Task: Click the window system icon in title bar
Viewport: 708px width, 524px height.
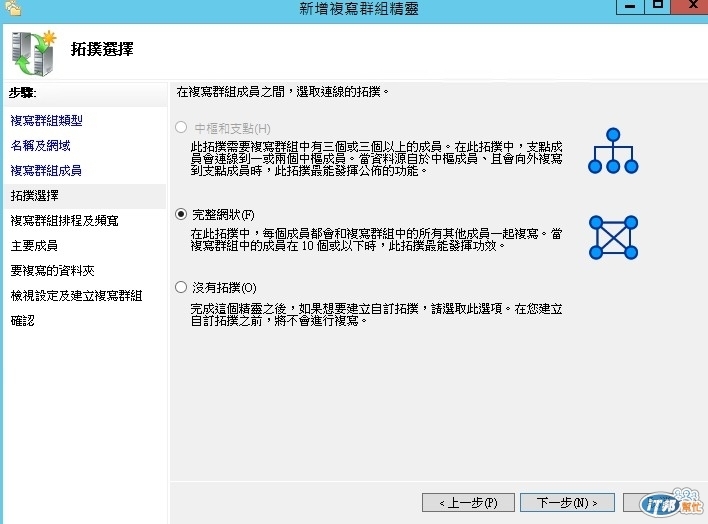Action: click(13, 8)
